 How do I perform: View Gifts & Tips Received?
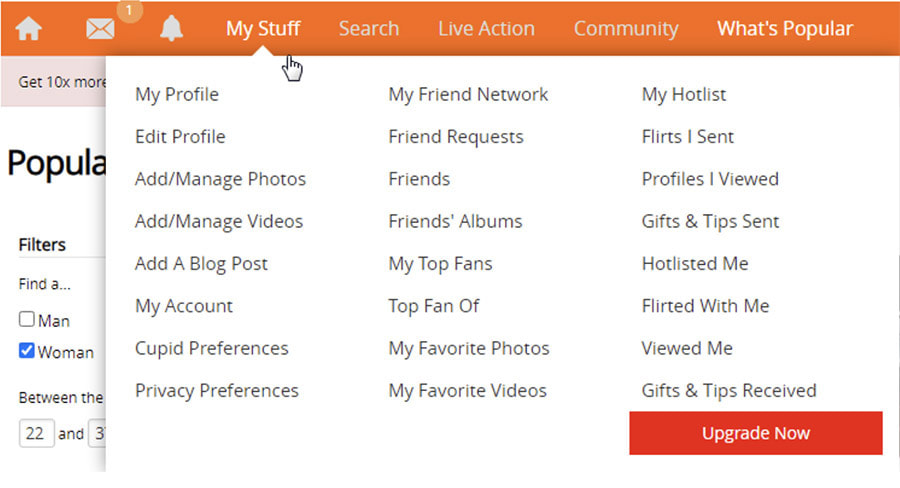[x=729, y=390]
